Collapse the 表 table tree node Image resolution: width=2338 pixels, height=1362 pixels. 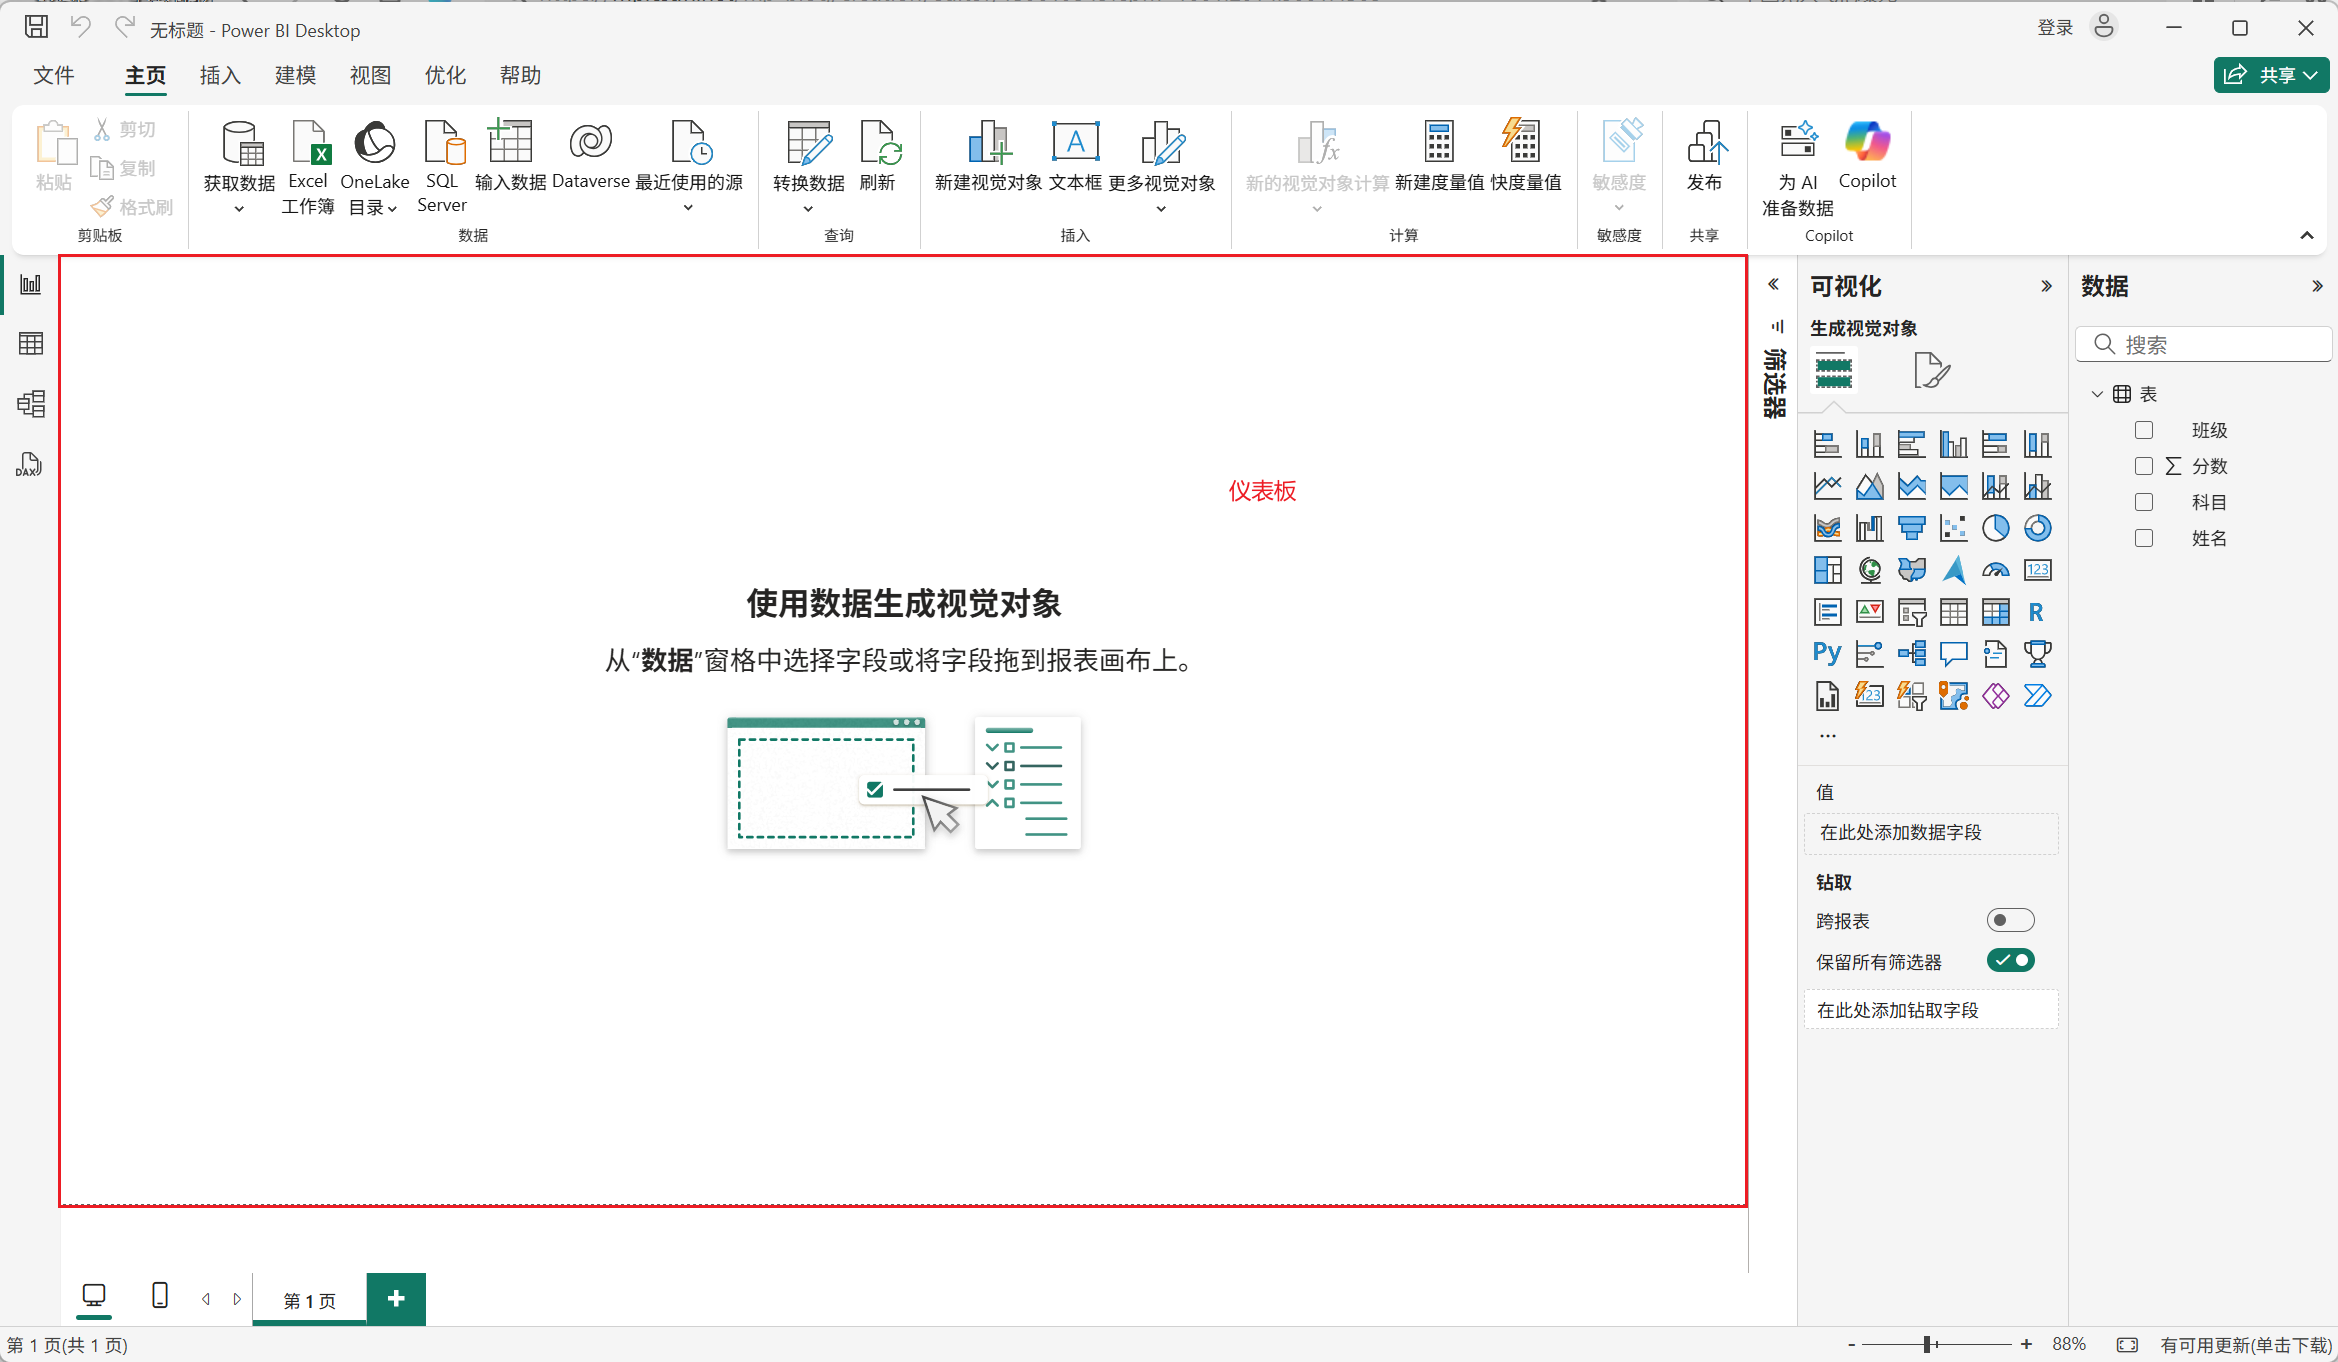click(2097, 394)
